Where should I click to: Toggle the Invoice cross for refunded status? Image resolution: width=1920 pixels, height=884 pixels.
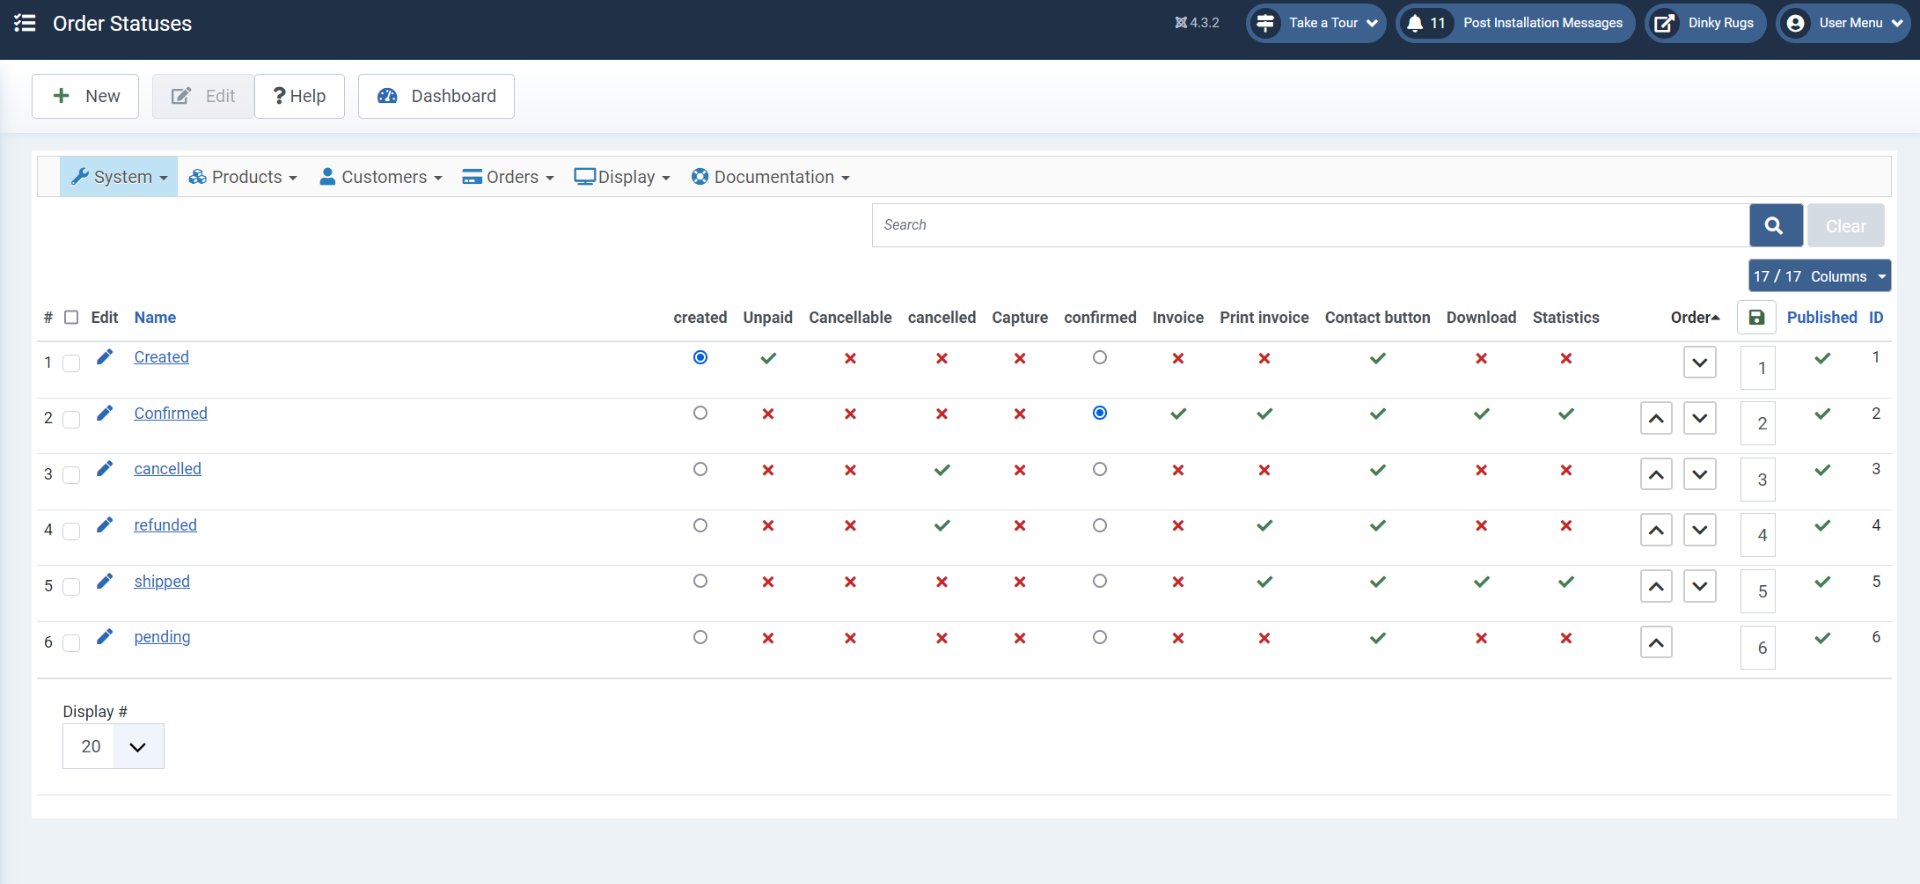1178,526
